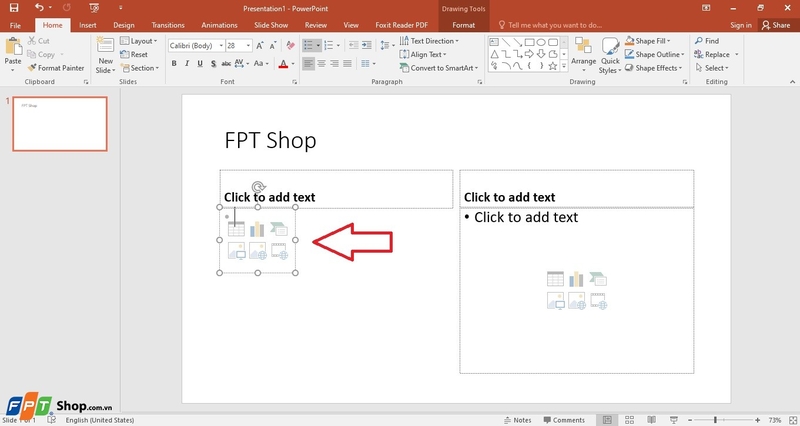Click the Share button

776,25
